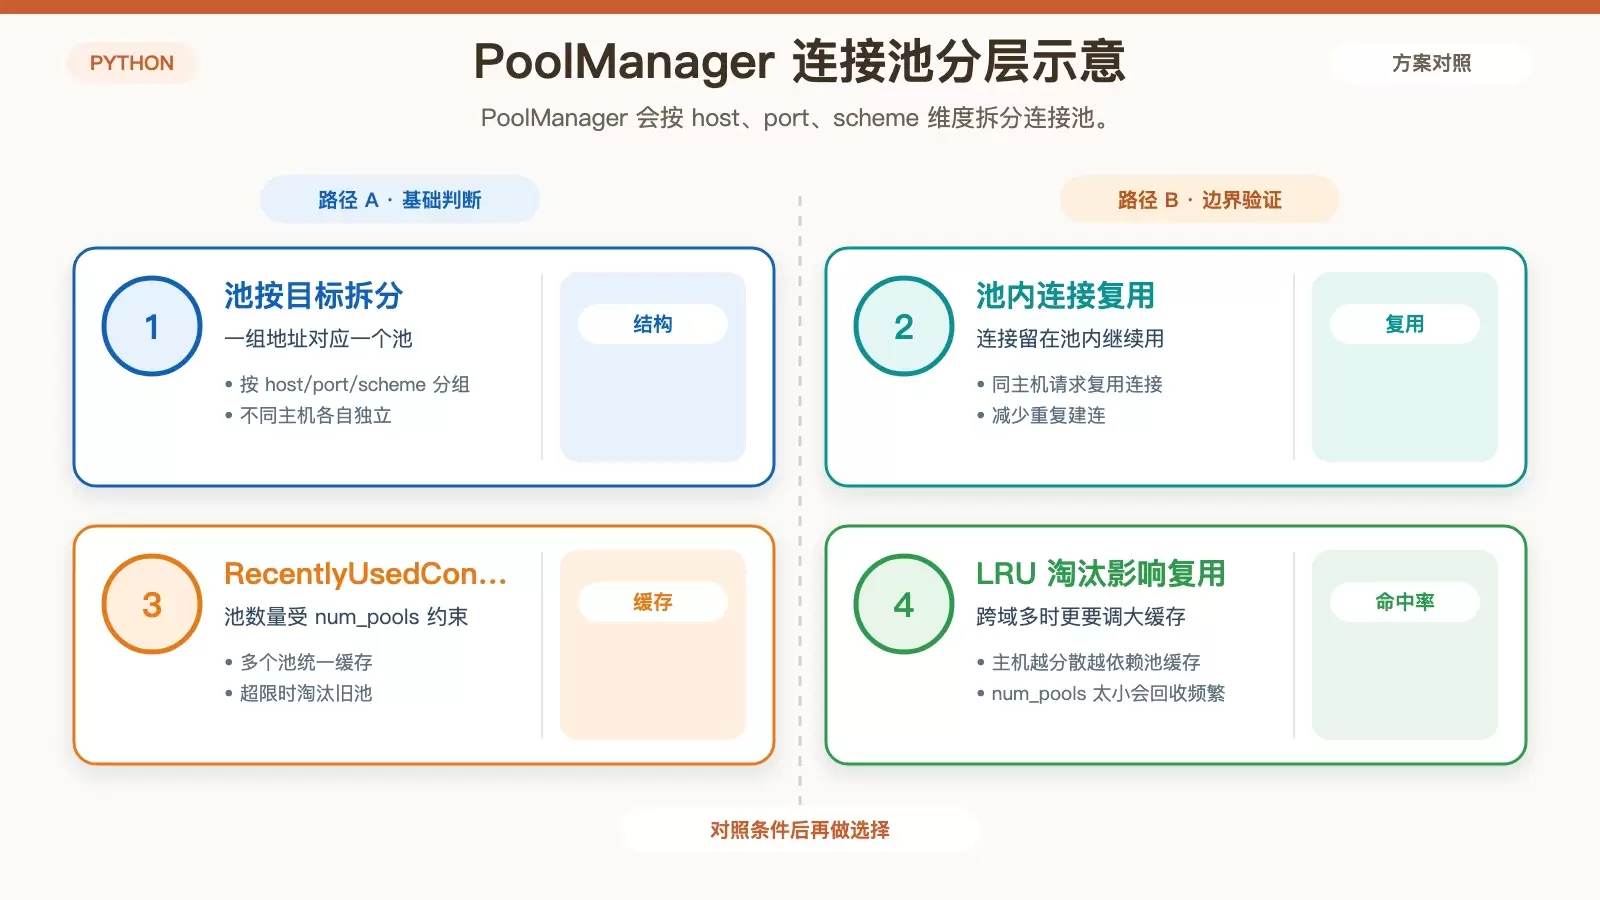This screenshot has height=900, width=1600.
Task: Click the 复用 tag pill
Action: click(1405, 324)
